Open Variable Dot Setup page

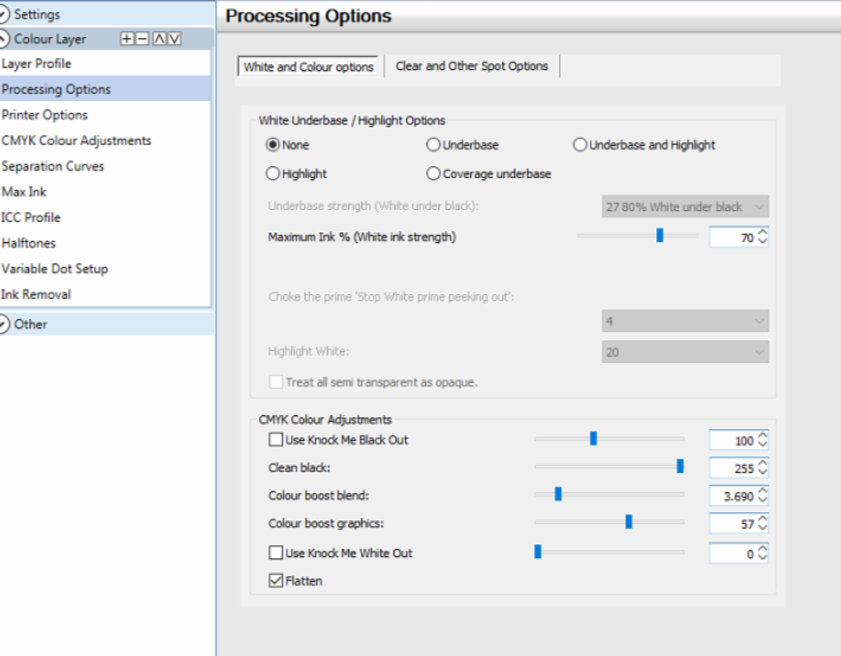click(105, 269)
